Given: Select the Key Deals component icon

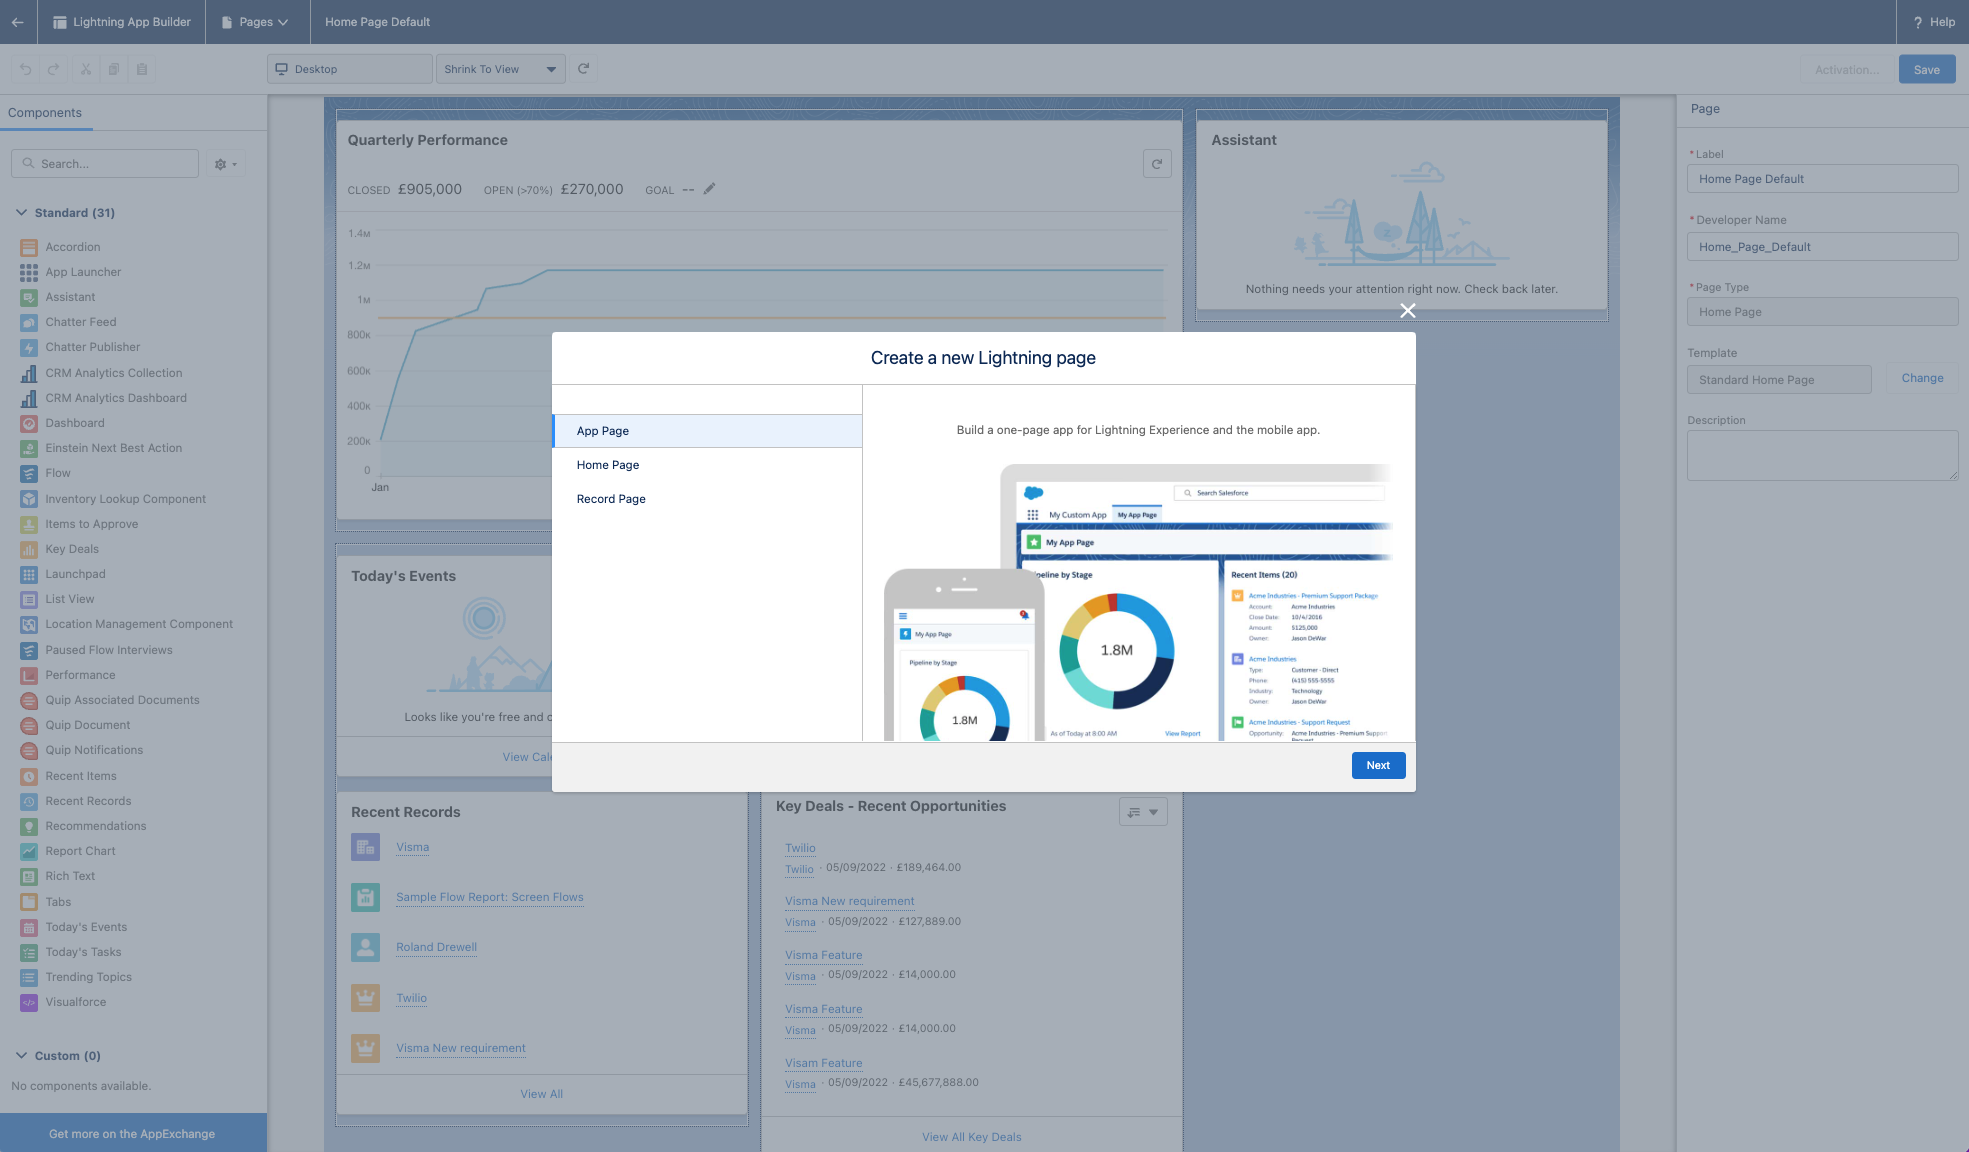Looking at the screenshot, I should [x=29, y=549].
